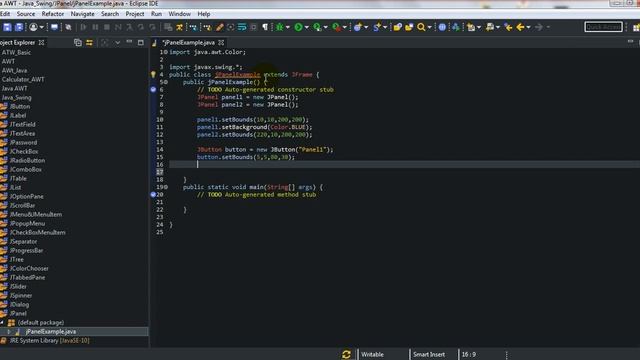Open the Search menu

pos(110,14)
